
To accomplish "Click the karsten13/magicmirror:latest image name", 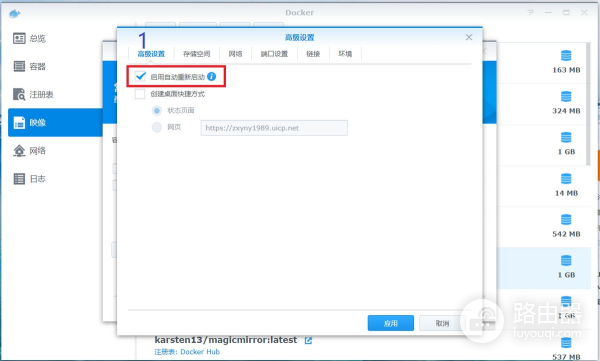I will [x=226, y=340].
